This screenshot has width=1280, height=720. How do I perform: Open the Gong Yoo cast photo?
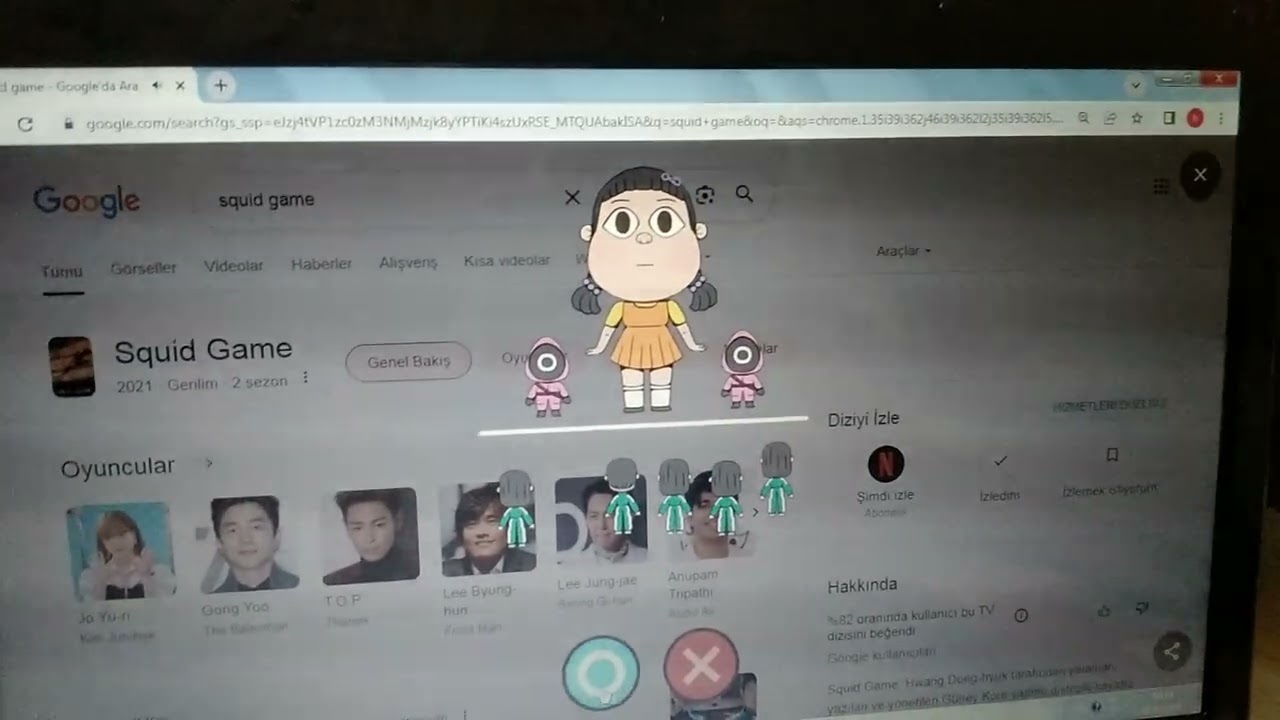click(248, 543)
